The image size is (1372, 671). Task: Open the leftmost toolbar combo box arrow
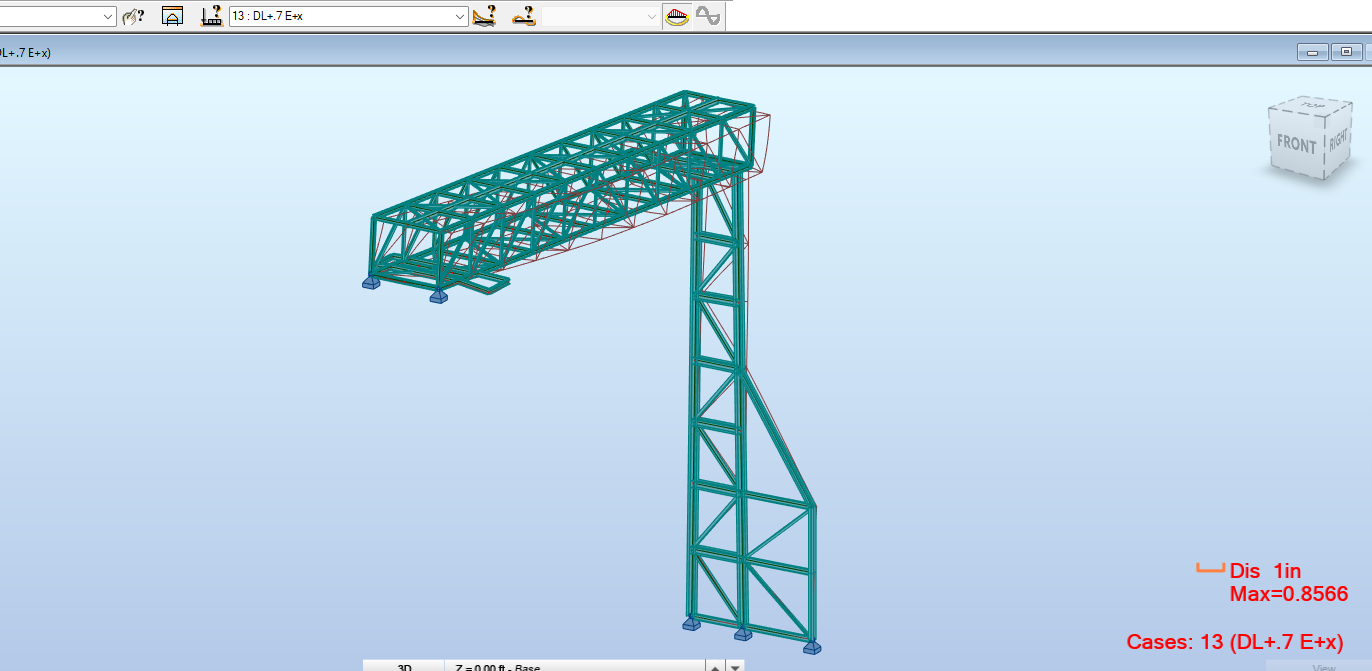pos(108,16)
